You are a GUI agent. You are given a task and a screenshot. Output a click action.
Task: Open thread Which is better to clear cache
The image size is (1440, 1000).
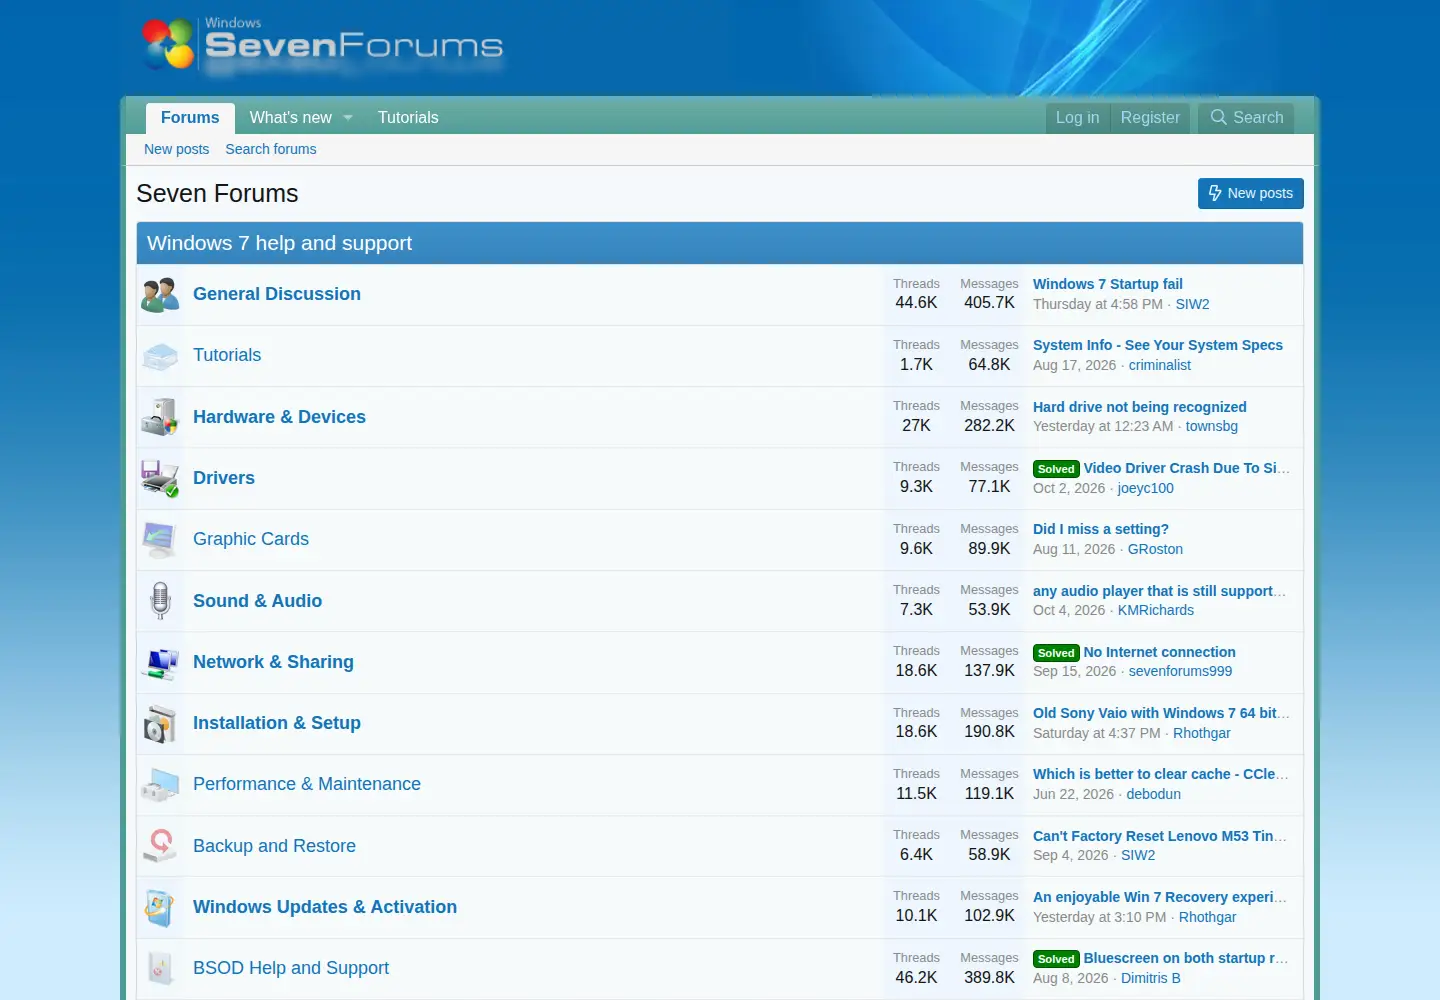tap(1160, 774)
